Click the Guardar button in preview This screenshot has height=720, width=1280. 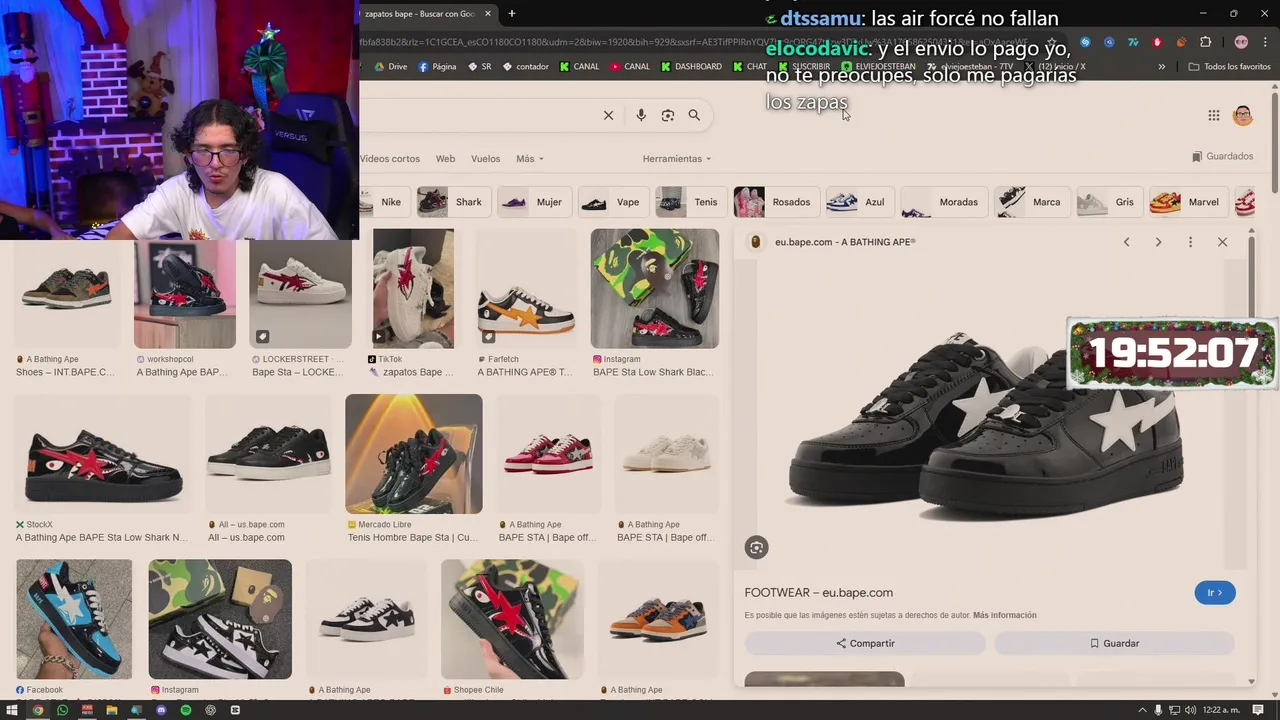click(1114, 643)
